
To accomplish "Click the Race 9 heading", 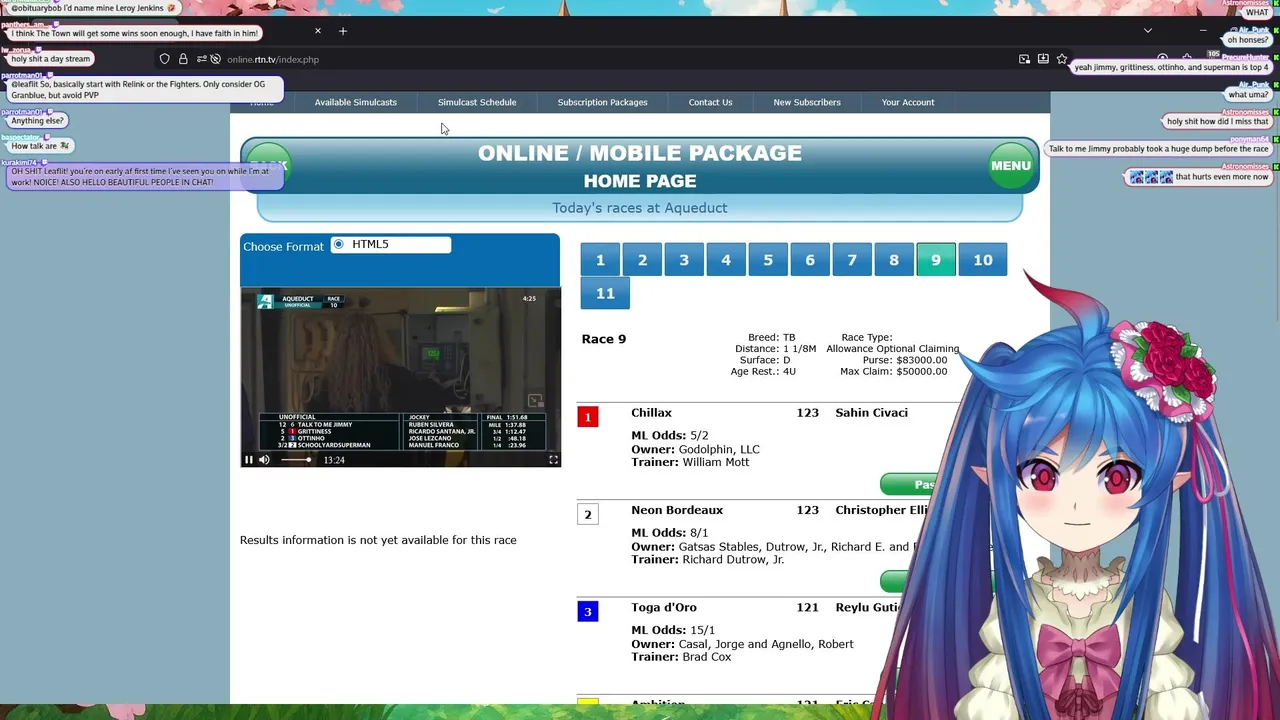I will (x=604, y=339).
